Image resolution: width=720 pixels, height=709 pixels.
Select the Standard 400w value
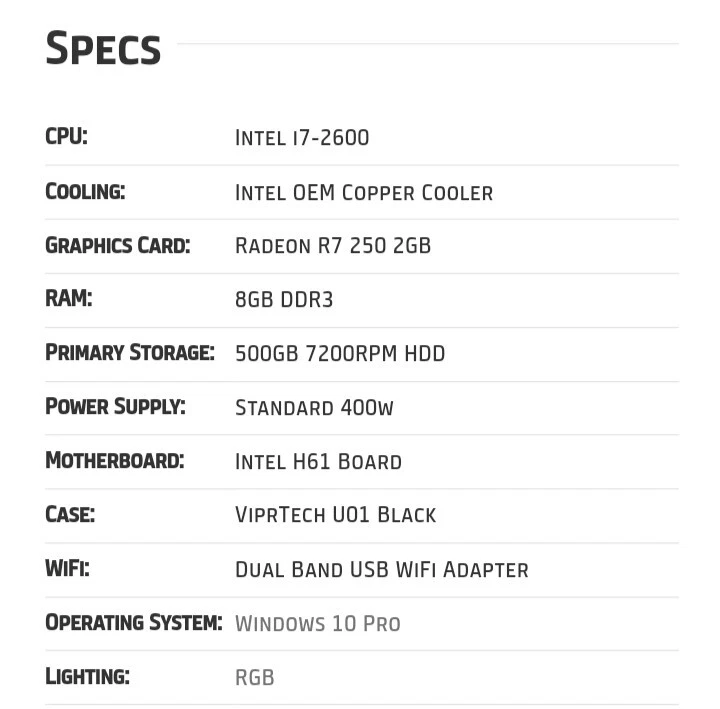click(x=314, y=408)
